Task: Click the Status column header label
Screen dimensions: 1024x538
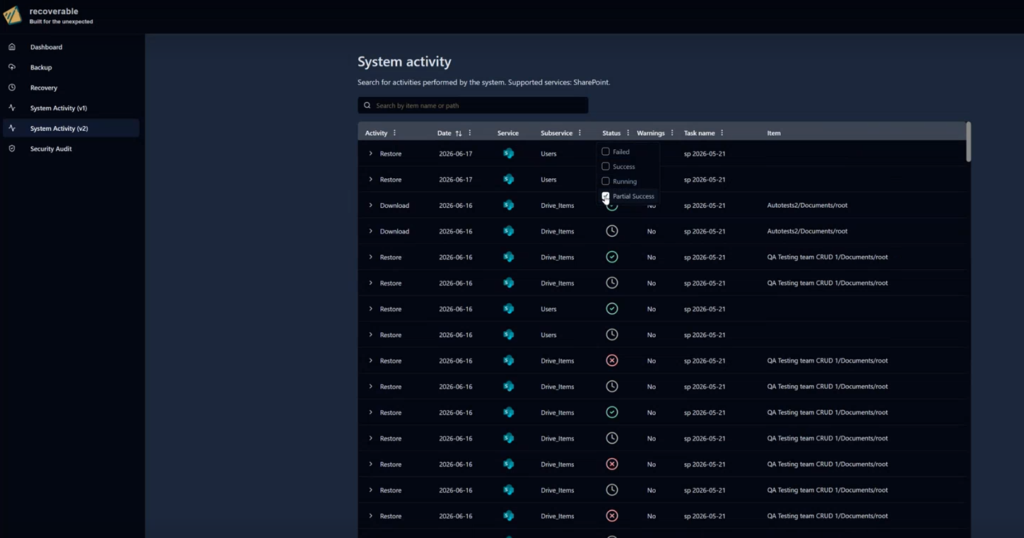Action: point(611,133)
